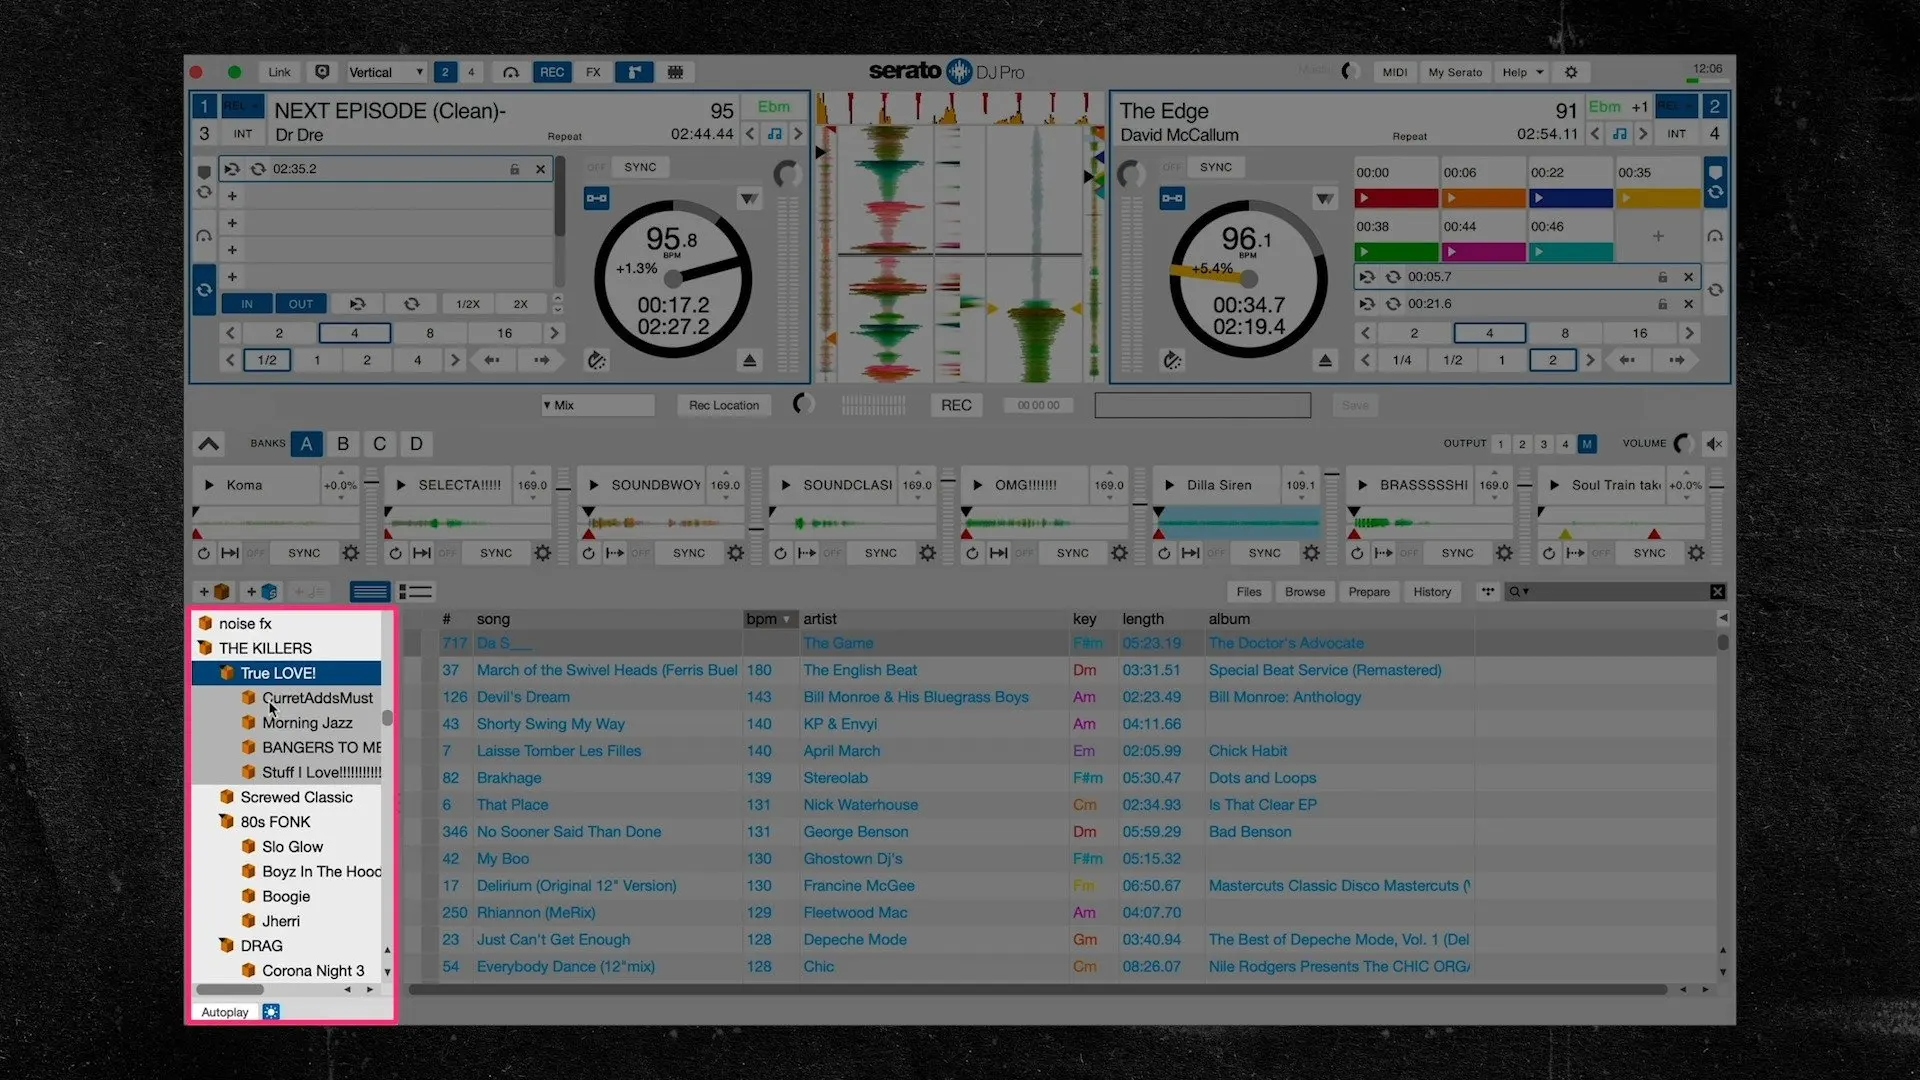Enable SYNC on the OMG!!!!!!! sample slot
The width and height of the screenshot is (1920, 1080).
click(1073, 553)
